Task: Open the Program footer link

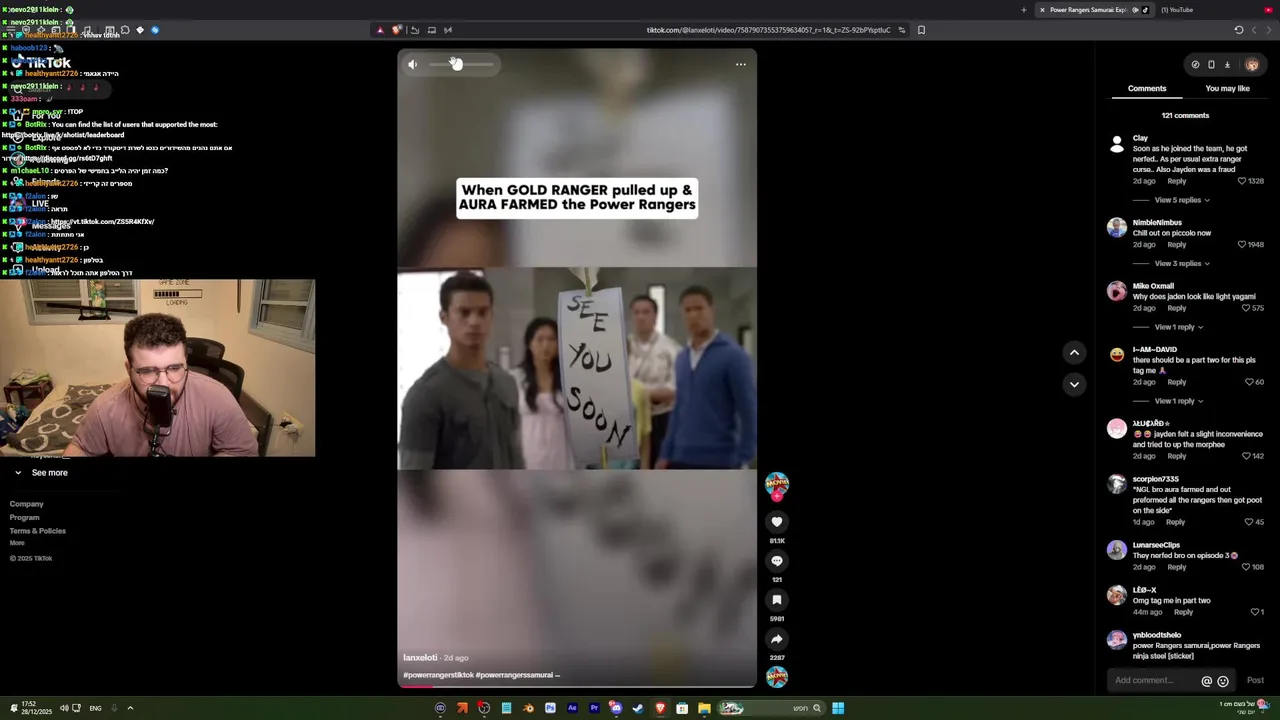Action: coord(25,518)
